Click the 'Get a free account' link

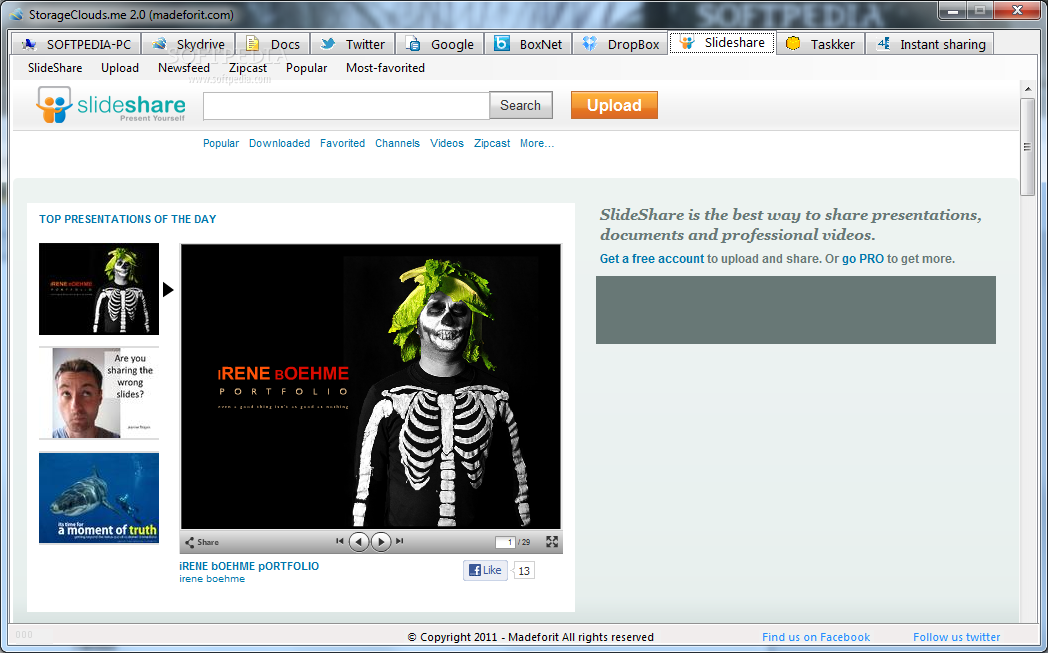click(652, 259)
